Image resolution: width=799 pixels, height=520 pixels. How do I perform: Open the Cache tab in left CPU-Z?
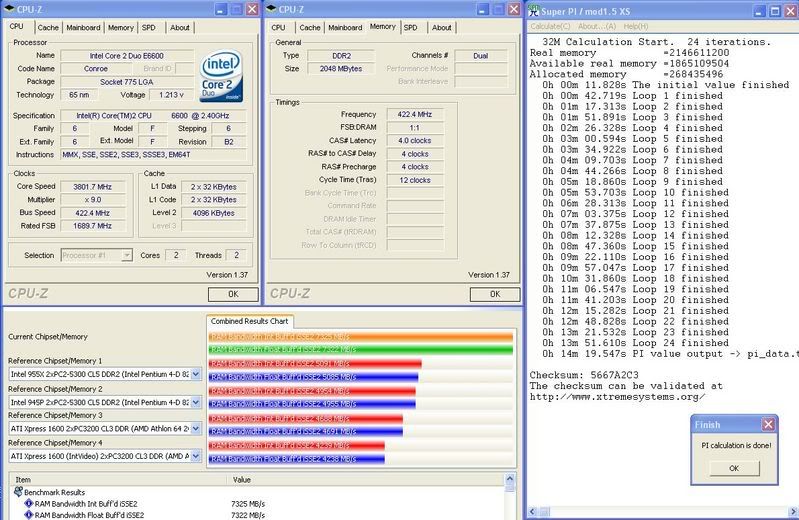click(x=48, y=28)
